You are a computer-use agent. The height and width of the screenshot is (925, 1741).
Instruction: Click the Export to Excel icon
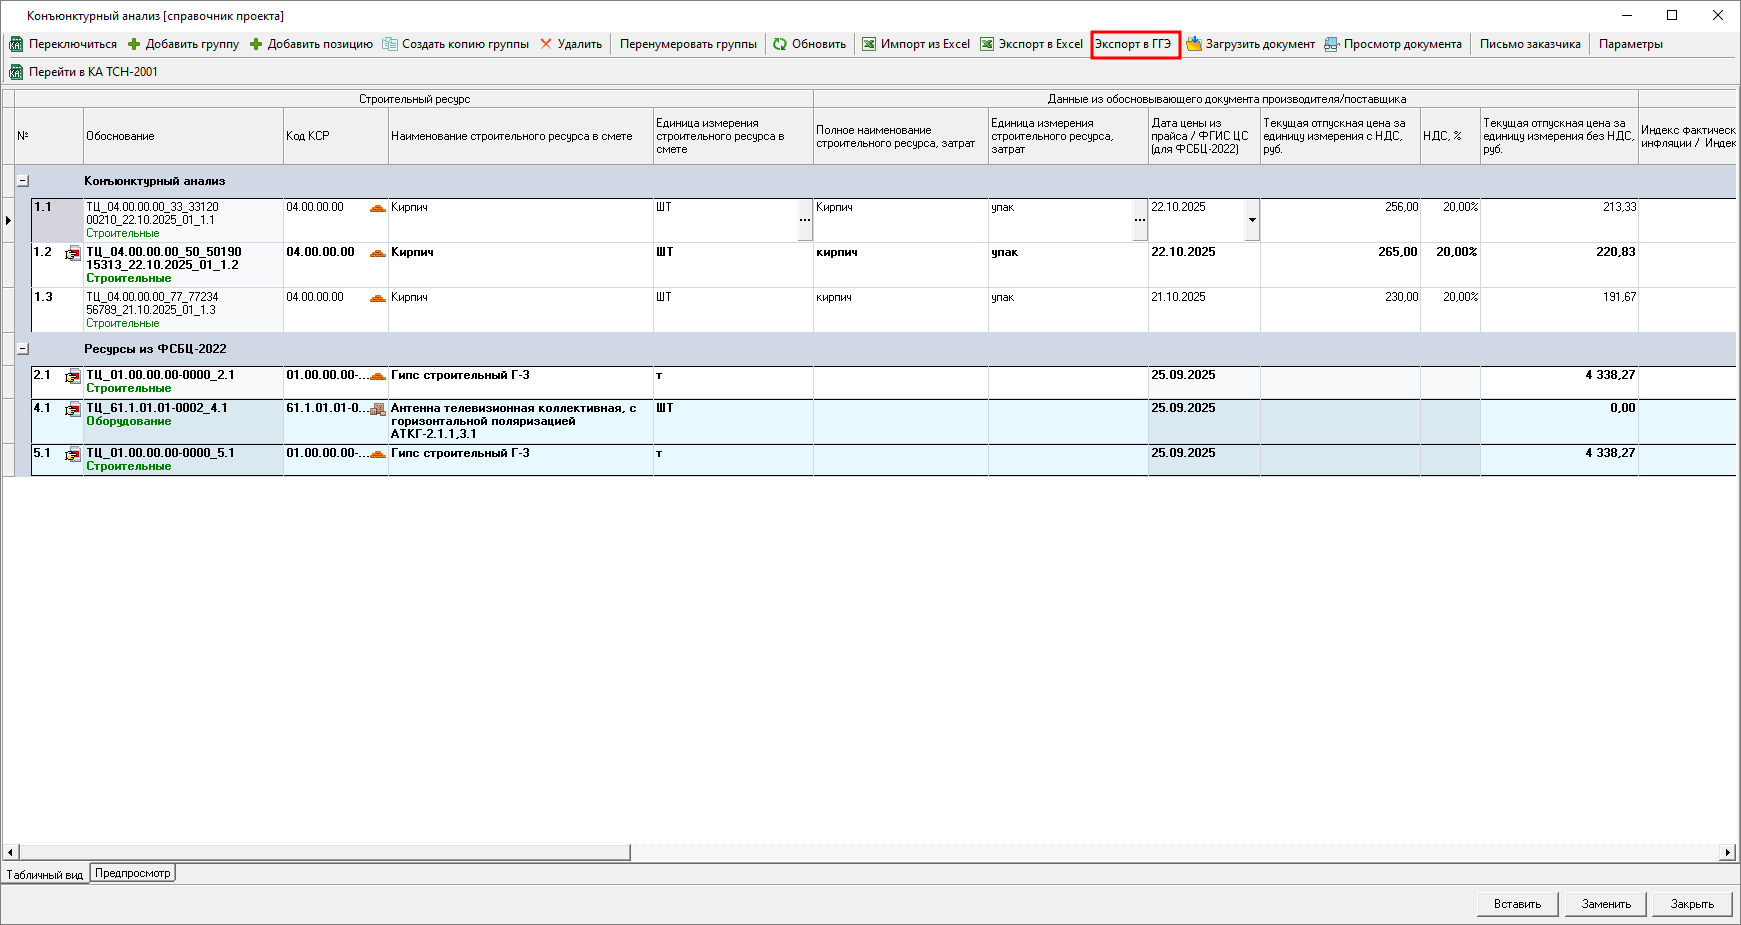(987, 44)
